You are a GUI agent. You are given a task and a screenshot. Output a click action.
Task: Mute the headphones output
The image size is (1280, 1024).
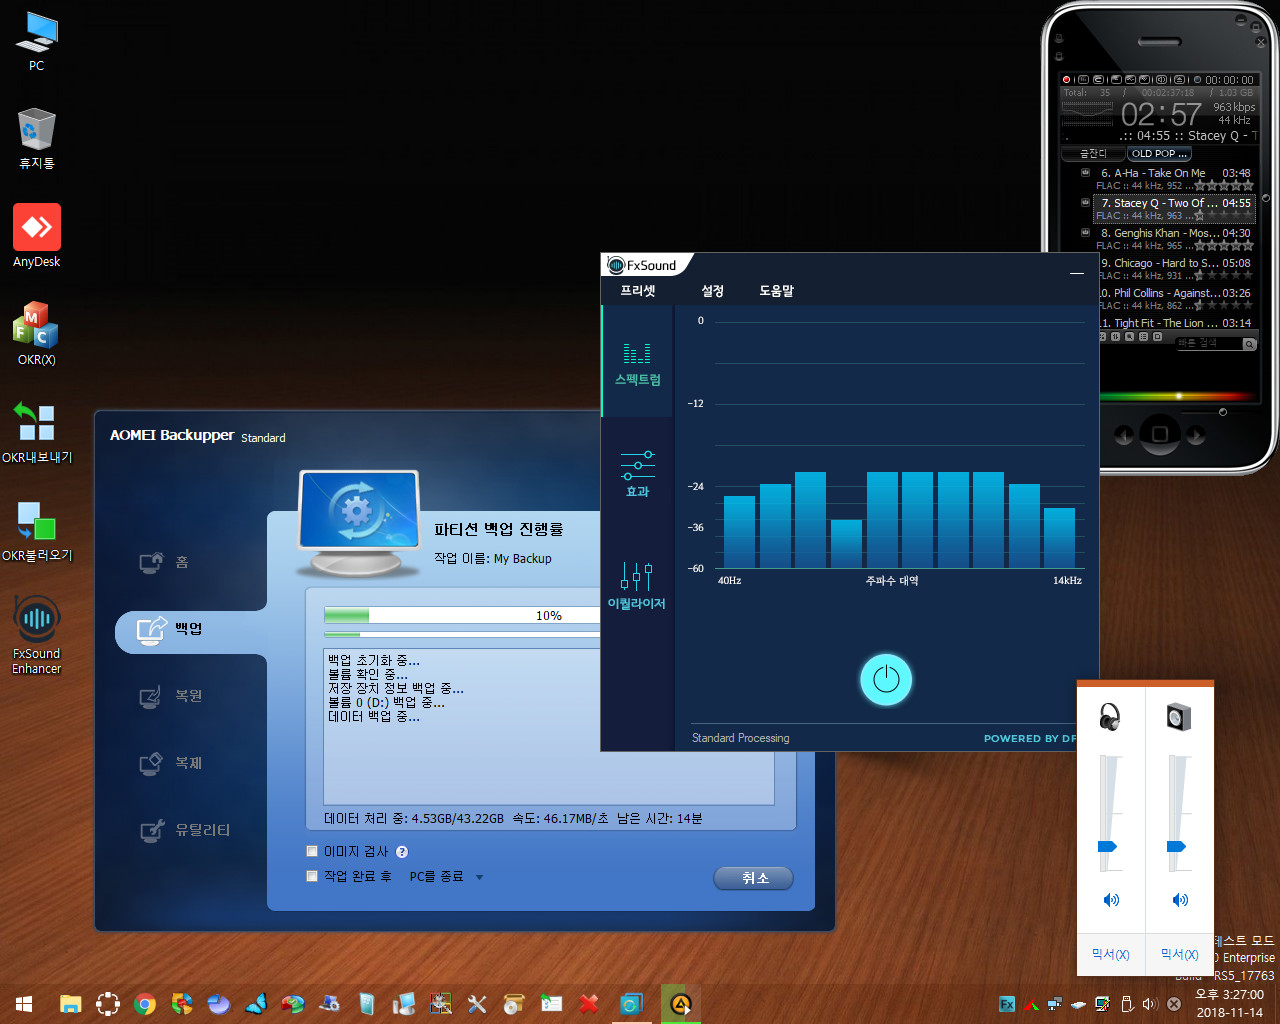coord(1111,900)
